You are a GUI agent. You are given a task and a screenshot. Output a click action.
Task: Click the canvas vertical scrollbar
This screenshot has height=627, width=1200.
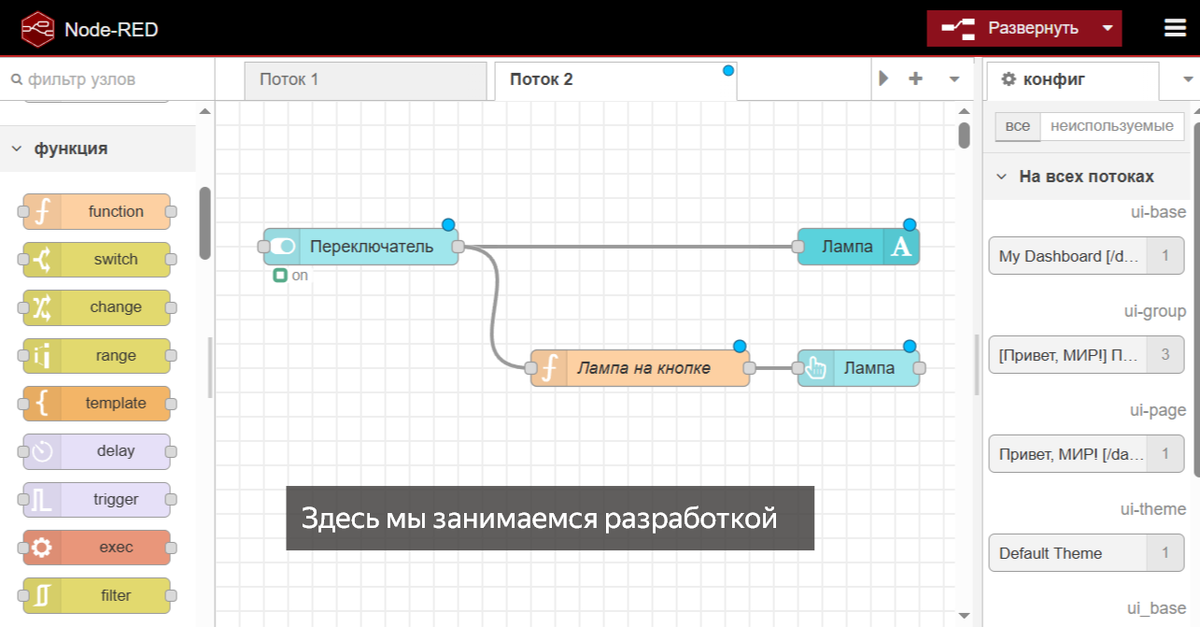[964, 134]
